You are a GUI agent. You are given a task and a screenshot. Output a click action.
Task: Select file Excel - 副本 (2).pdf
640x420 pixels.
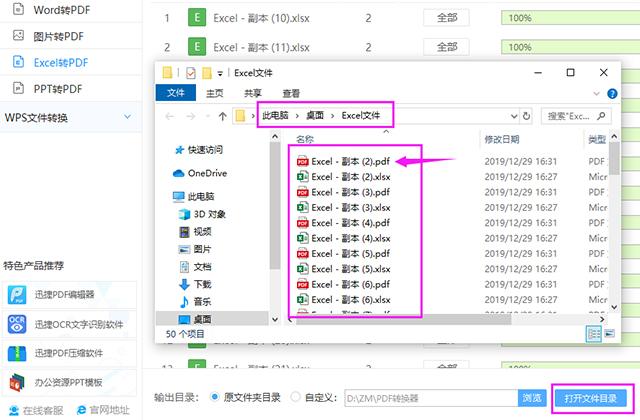click(x=343, y=162)
